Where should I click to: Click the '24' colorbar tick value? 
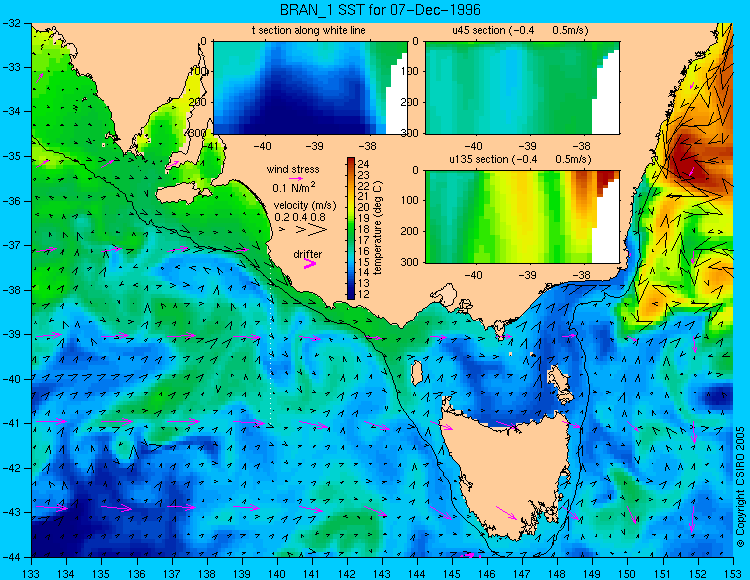click(364, 164)
